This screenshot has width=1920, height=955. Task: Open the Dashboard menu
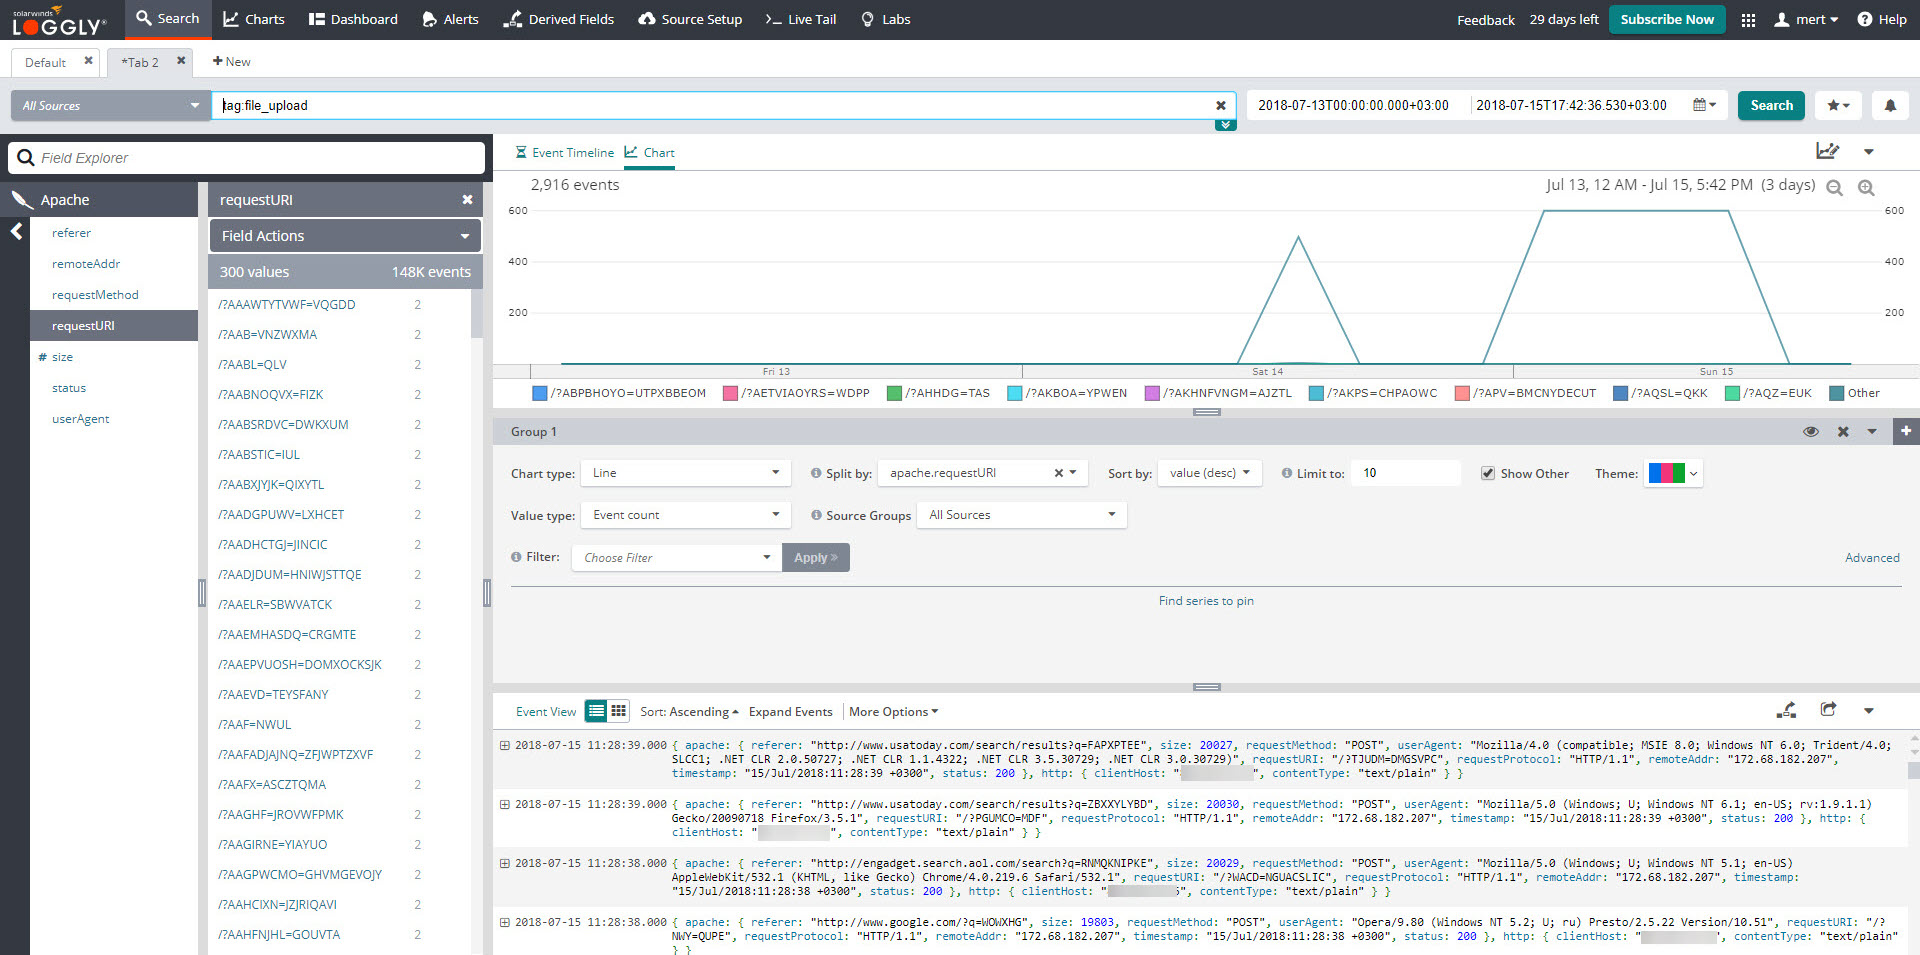pos(352,19)
